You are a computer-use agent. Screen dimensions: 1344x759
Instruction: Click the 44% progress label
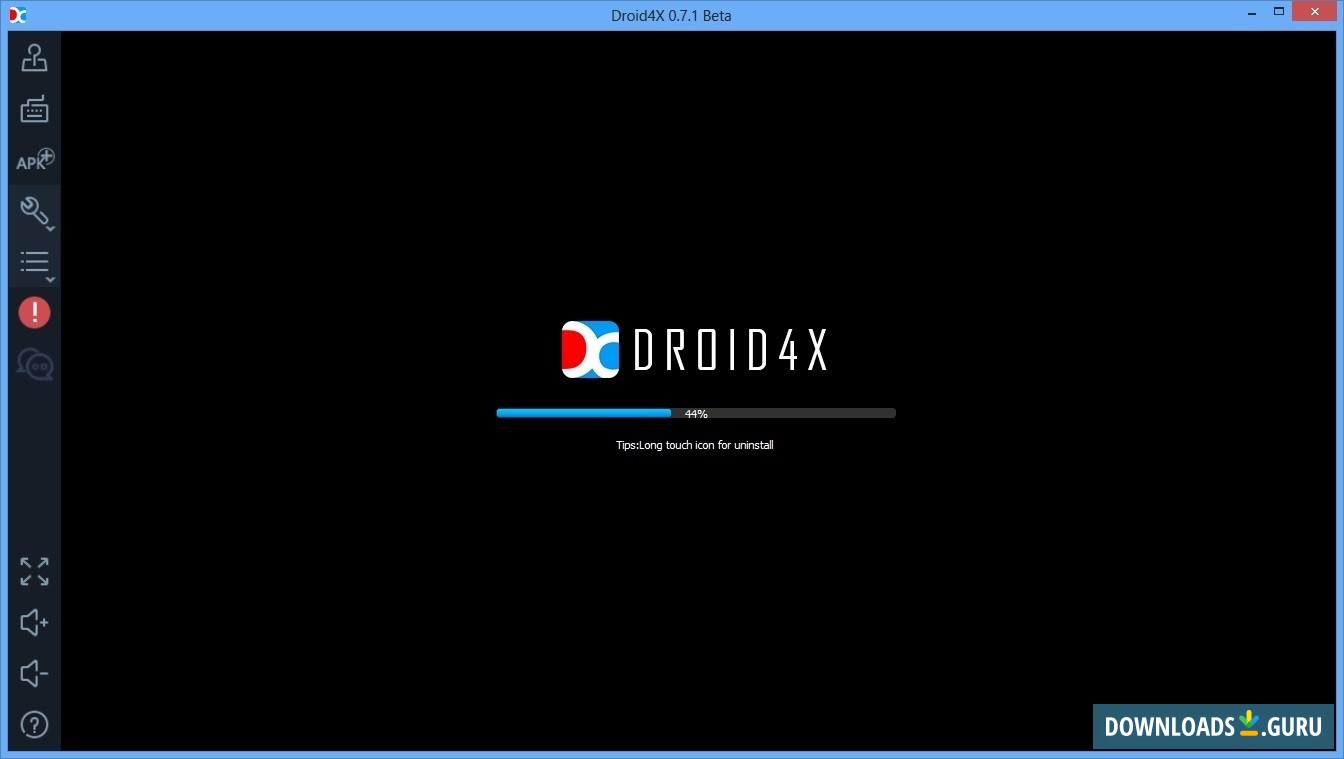(x=696, y=413)
